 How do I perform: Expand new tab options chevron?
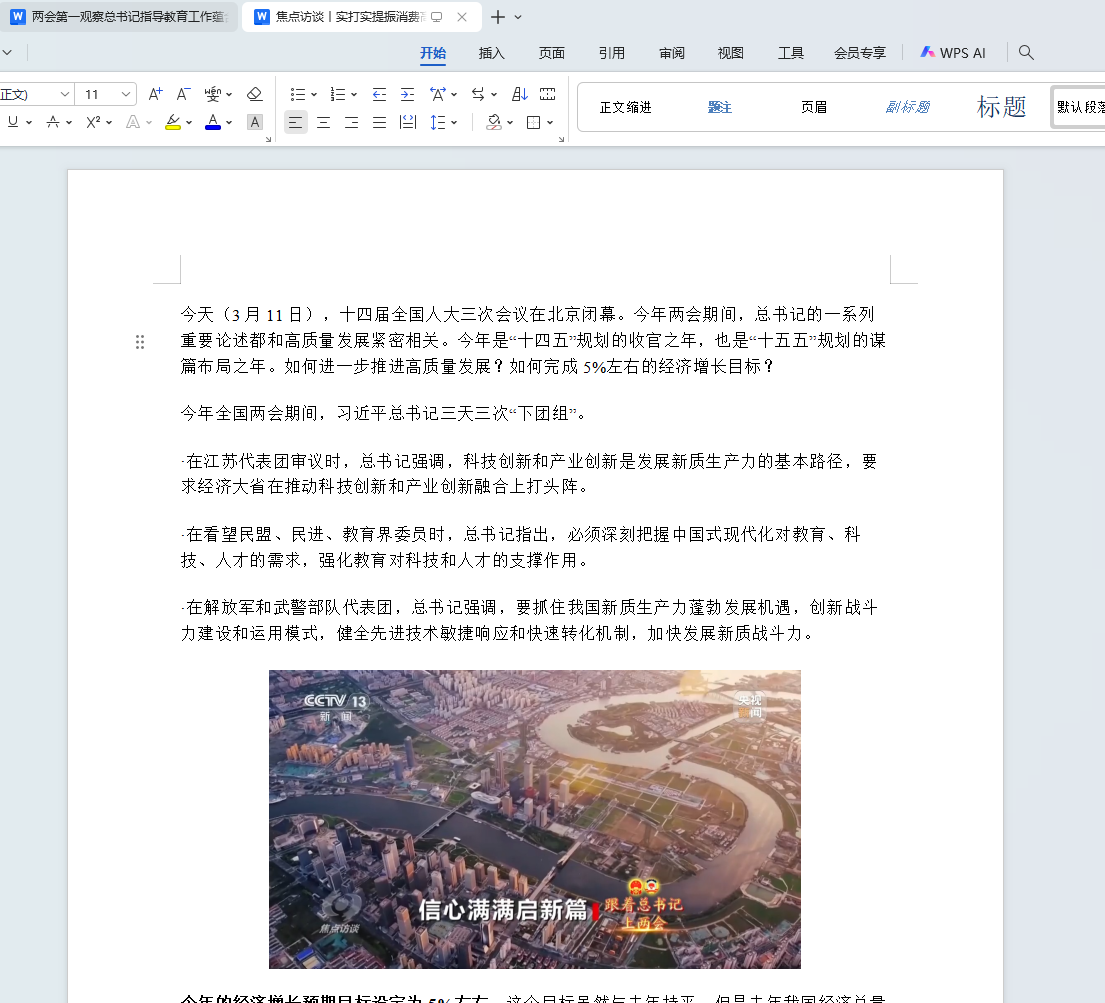point(518,17)
